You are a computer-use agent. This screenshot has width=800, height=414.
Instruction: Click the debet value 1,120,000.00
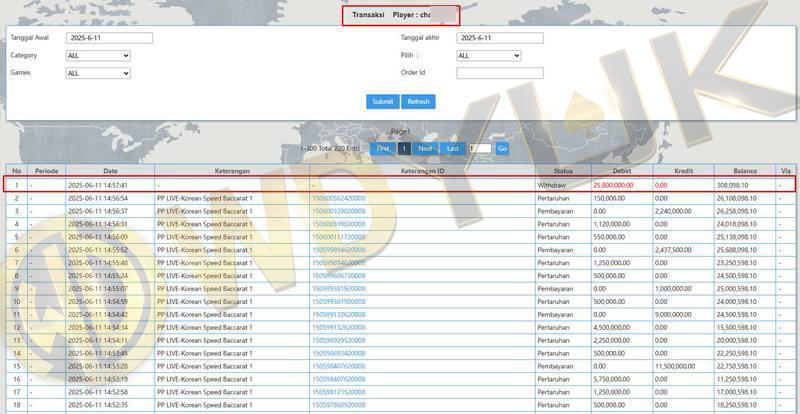point(612,224)
